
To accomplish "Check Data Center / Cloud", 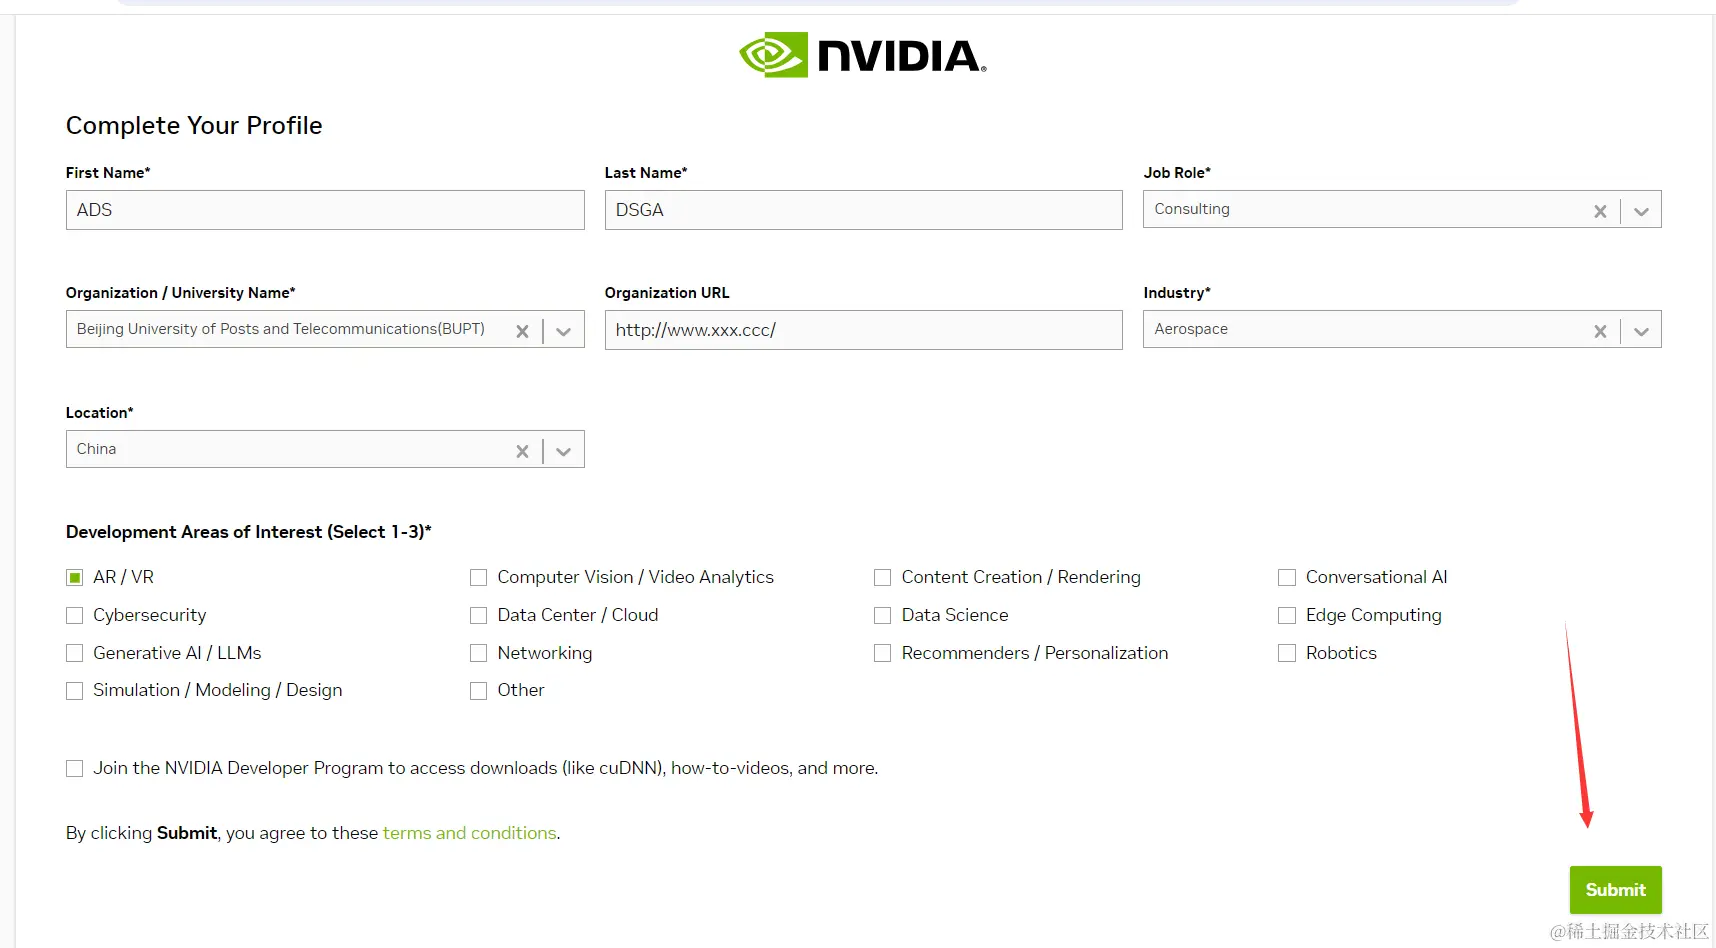I will (478, 615).
